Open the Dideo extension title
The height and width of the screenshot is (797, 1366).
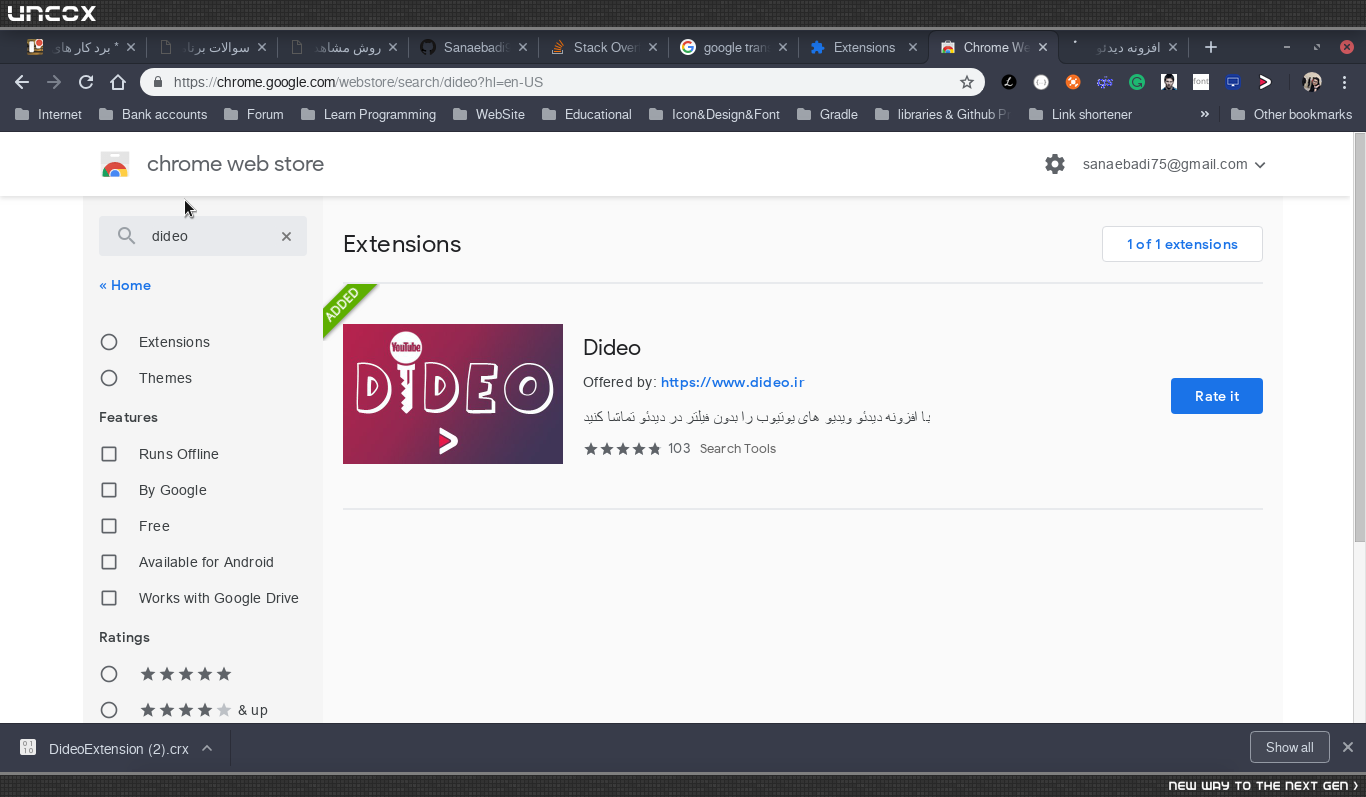pos(612,347)
